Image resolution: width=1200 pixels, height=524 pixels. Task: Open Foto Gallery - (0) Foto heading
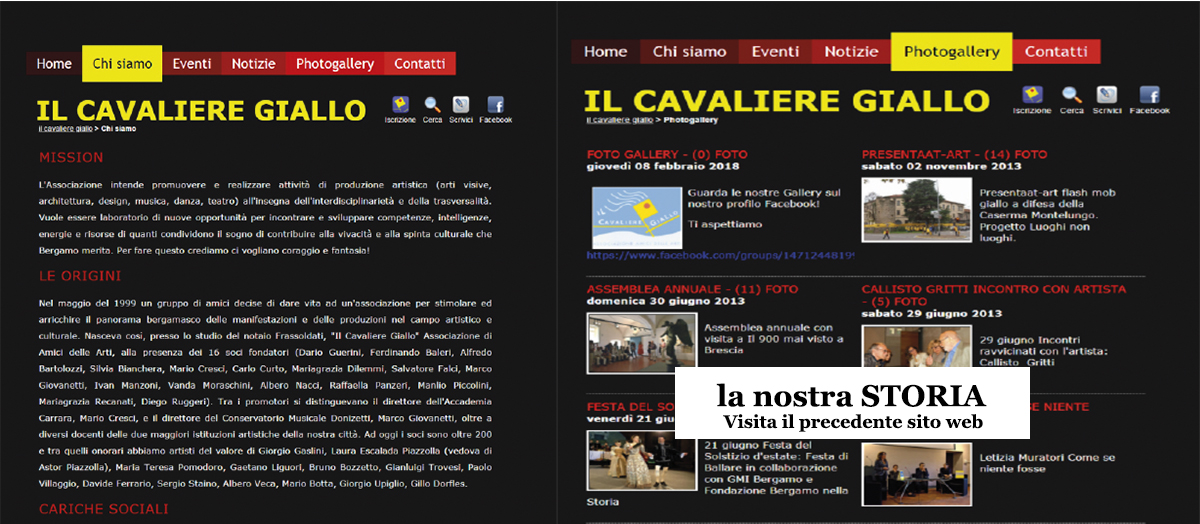[x=667, y=155]
